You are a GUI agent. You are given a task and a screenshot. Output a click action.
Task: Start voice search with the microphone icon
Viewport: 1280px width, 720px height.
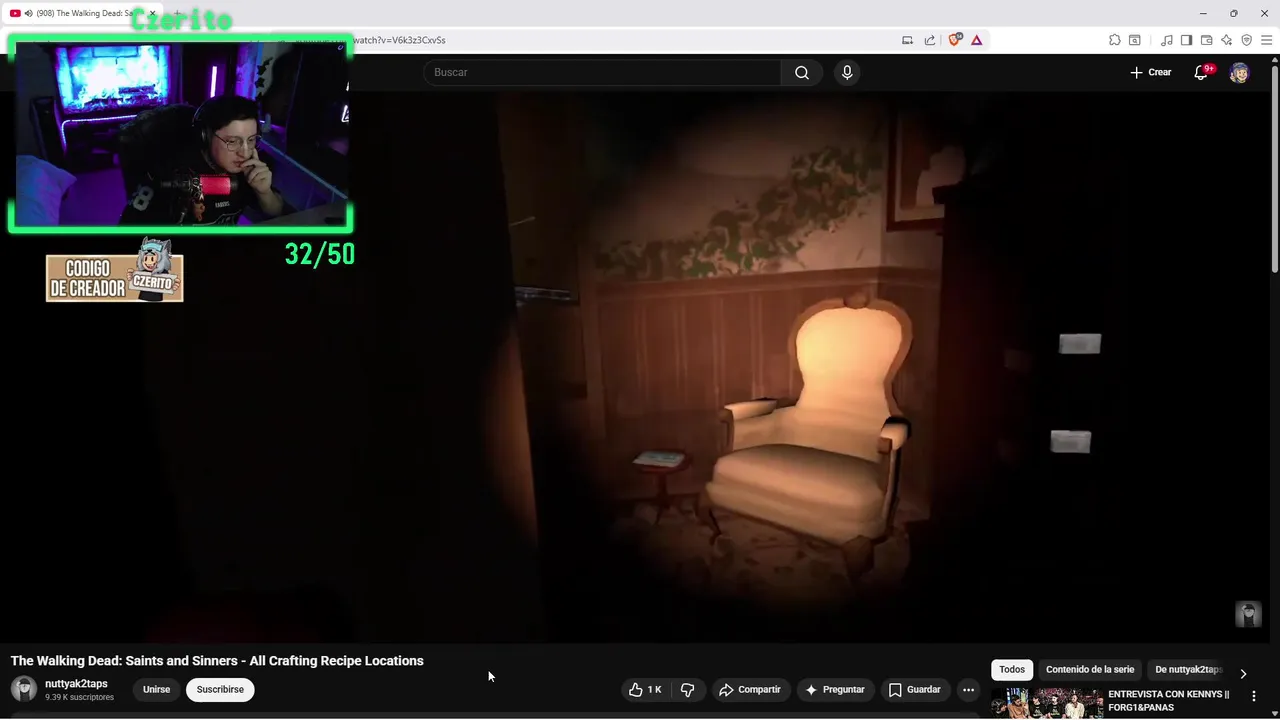(x=847, y=72)
